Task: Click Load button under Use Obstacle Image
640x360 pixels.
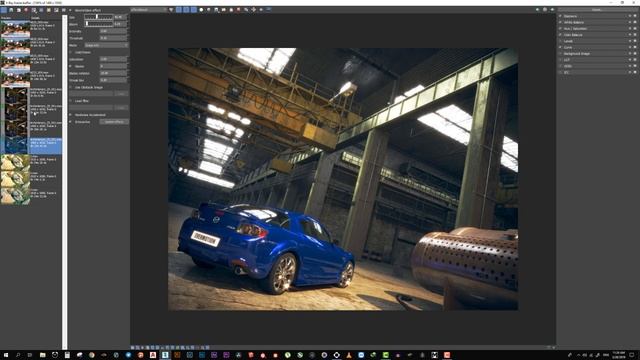Action: (x=120, y=94)
